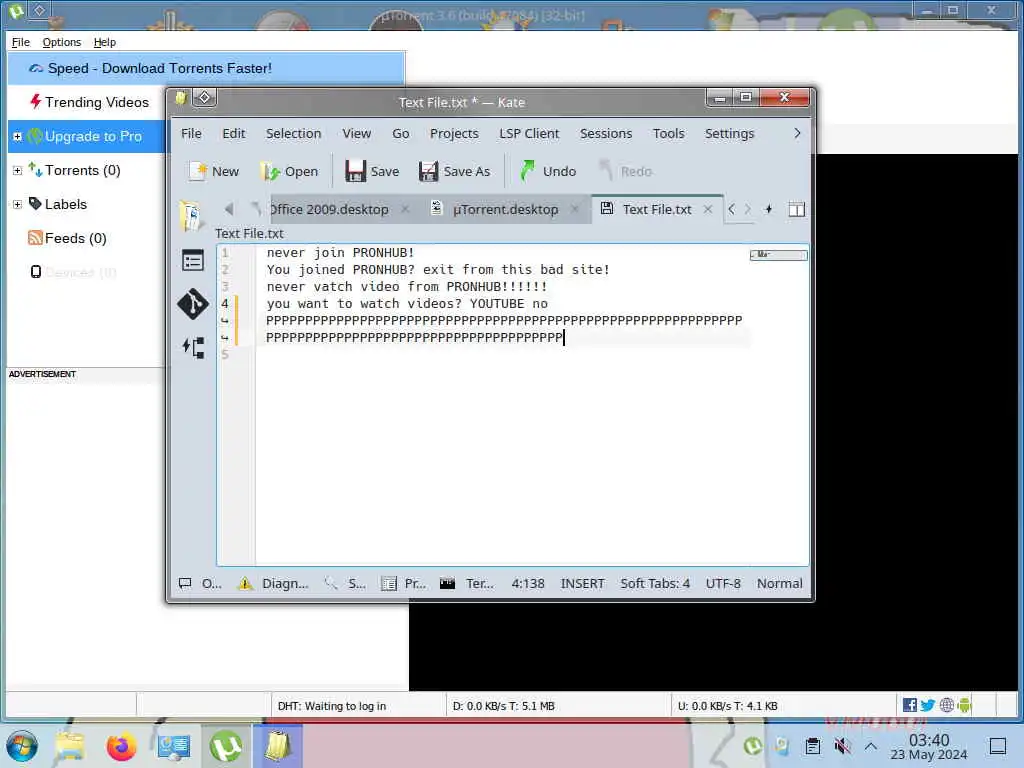Screen dimensions: 1024x768
Task: Open Kate's Sessions menu
Action: click(x=605, y=133)
